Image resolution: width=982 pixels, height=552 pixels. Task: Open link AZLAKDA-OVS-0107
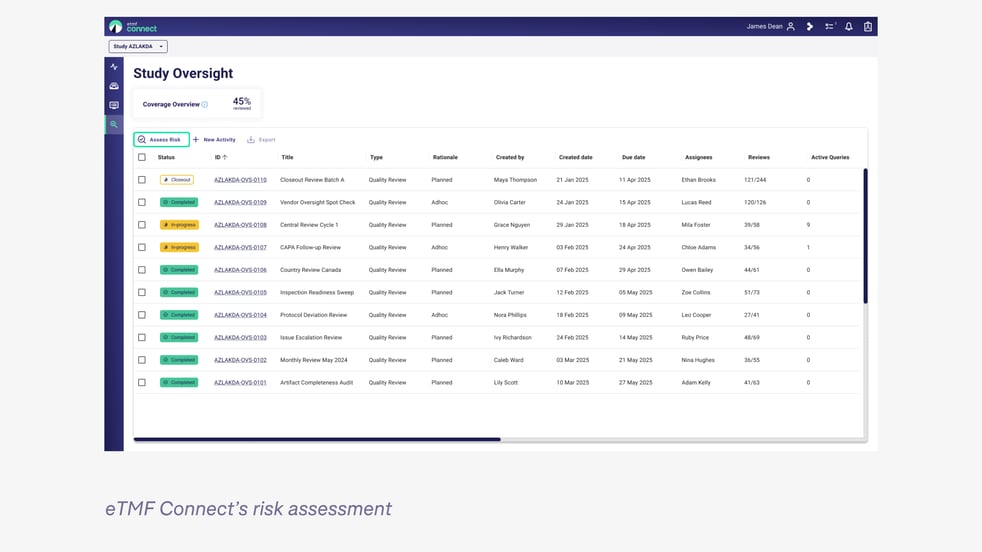(x=240, y=247)
